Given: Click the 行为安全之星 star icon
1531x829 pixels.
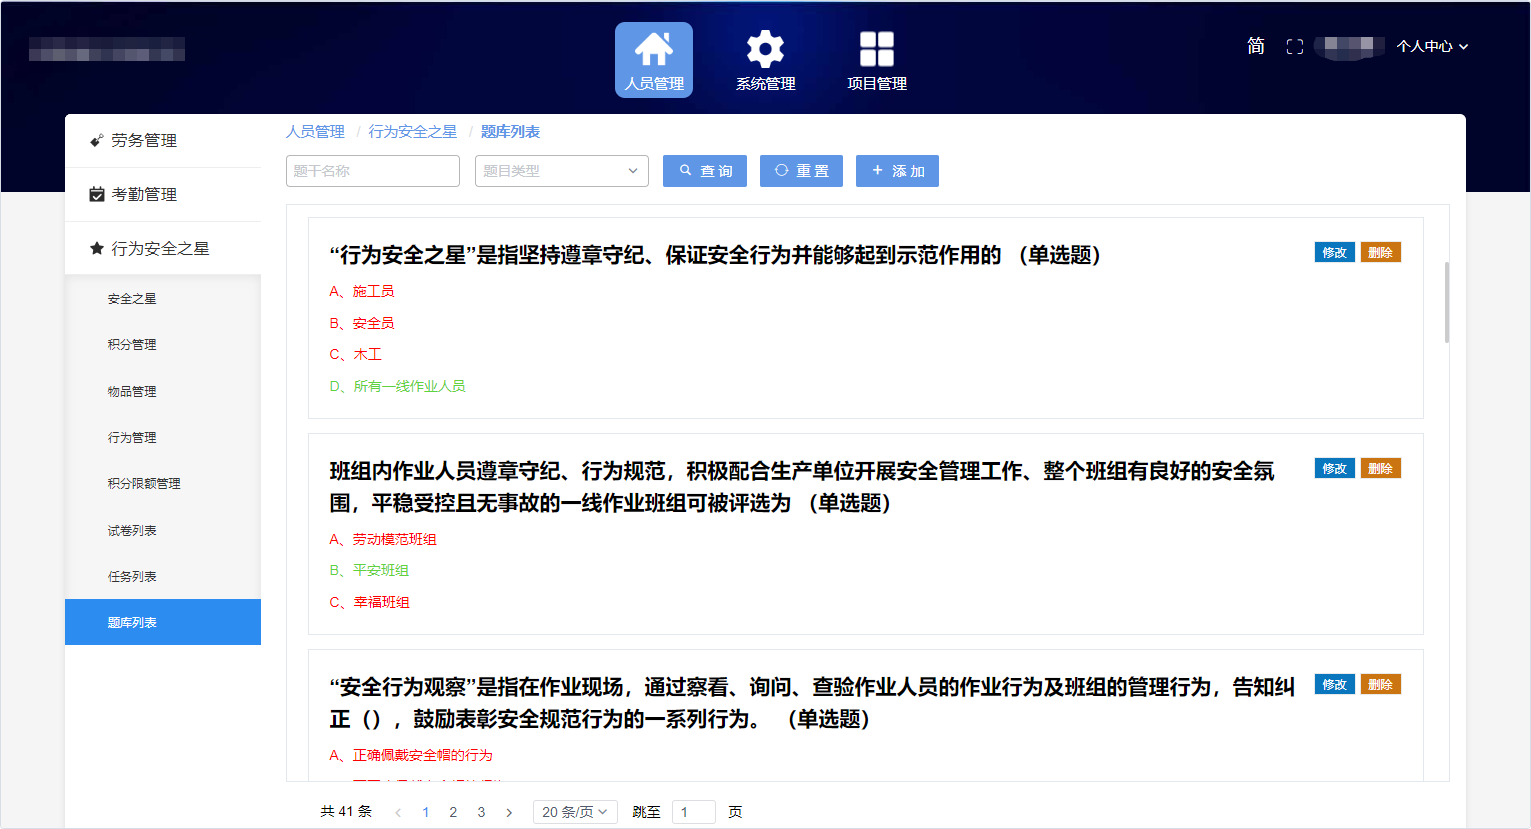Looking at the screenshot, I should [x=97, y=248].
